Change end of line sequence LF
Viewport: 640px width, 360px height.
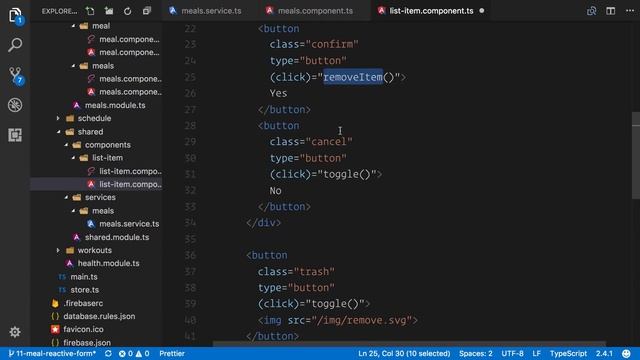click(536, 353)
